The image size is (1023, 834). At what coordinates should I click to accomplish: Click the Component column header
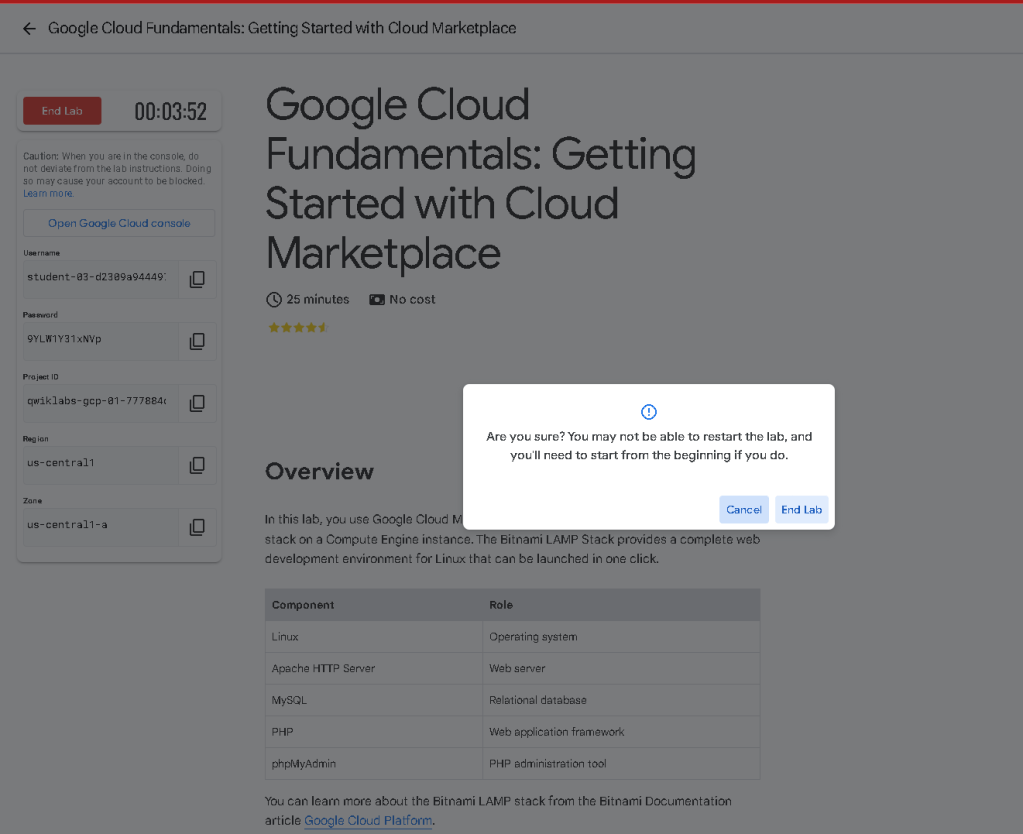tap(373, 605)
